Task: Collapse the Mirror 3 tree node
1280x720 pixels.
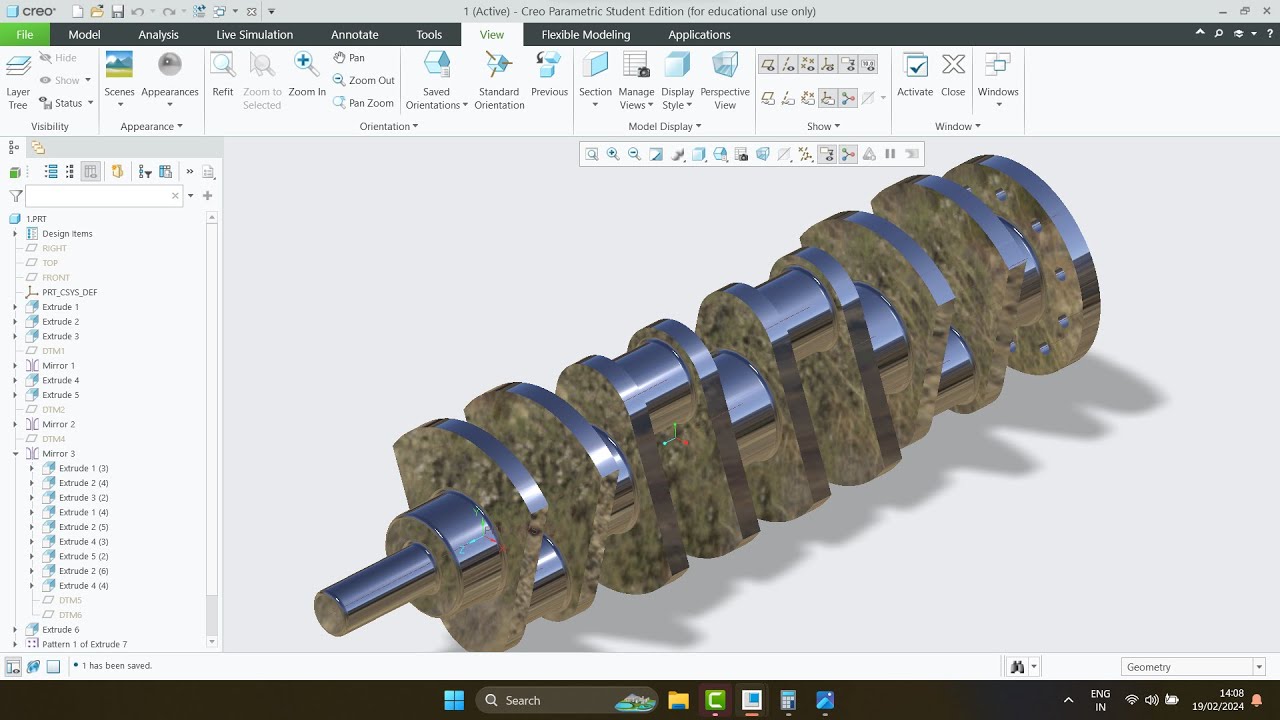Action: tap(15, 454)
